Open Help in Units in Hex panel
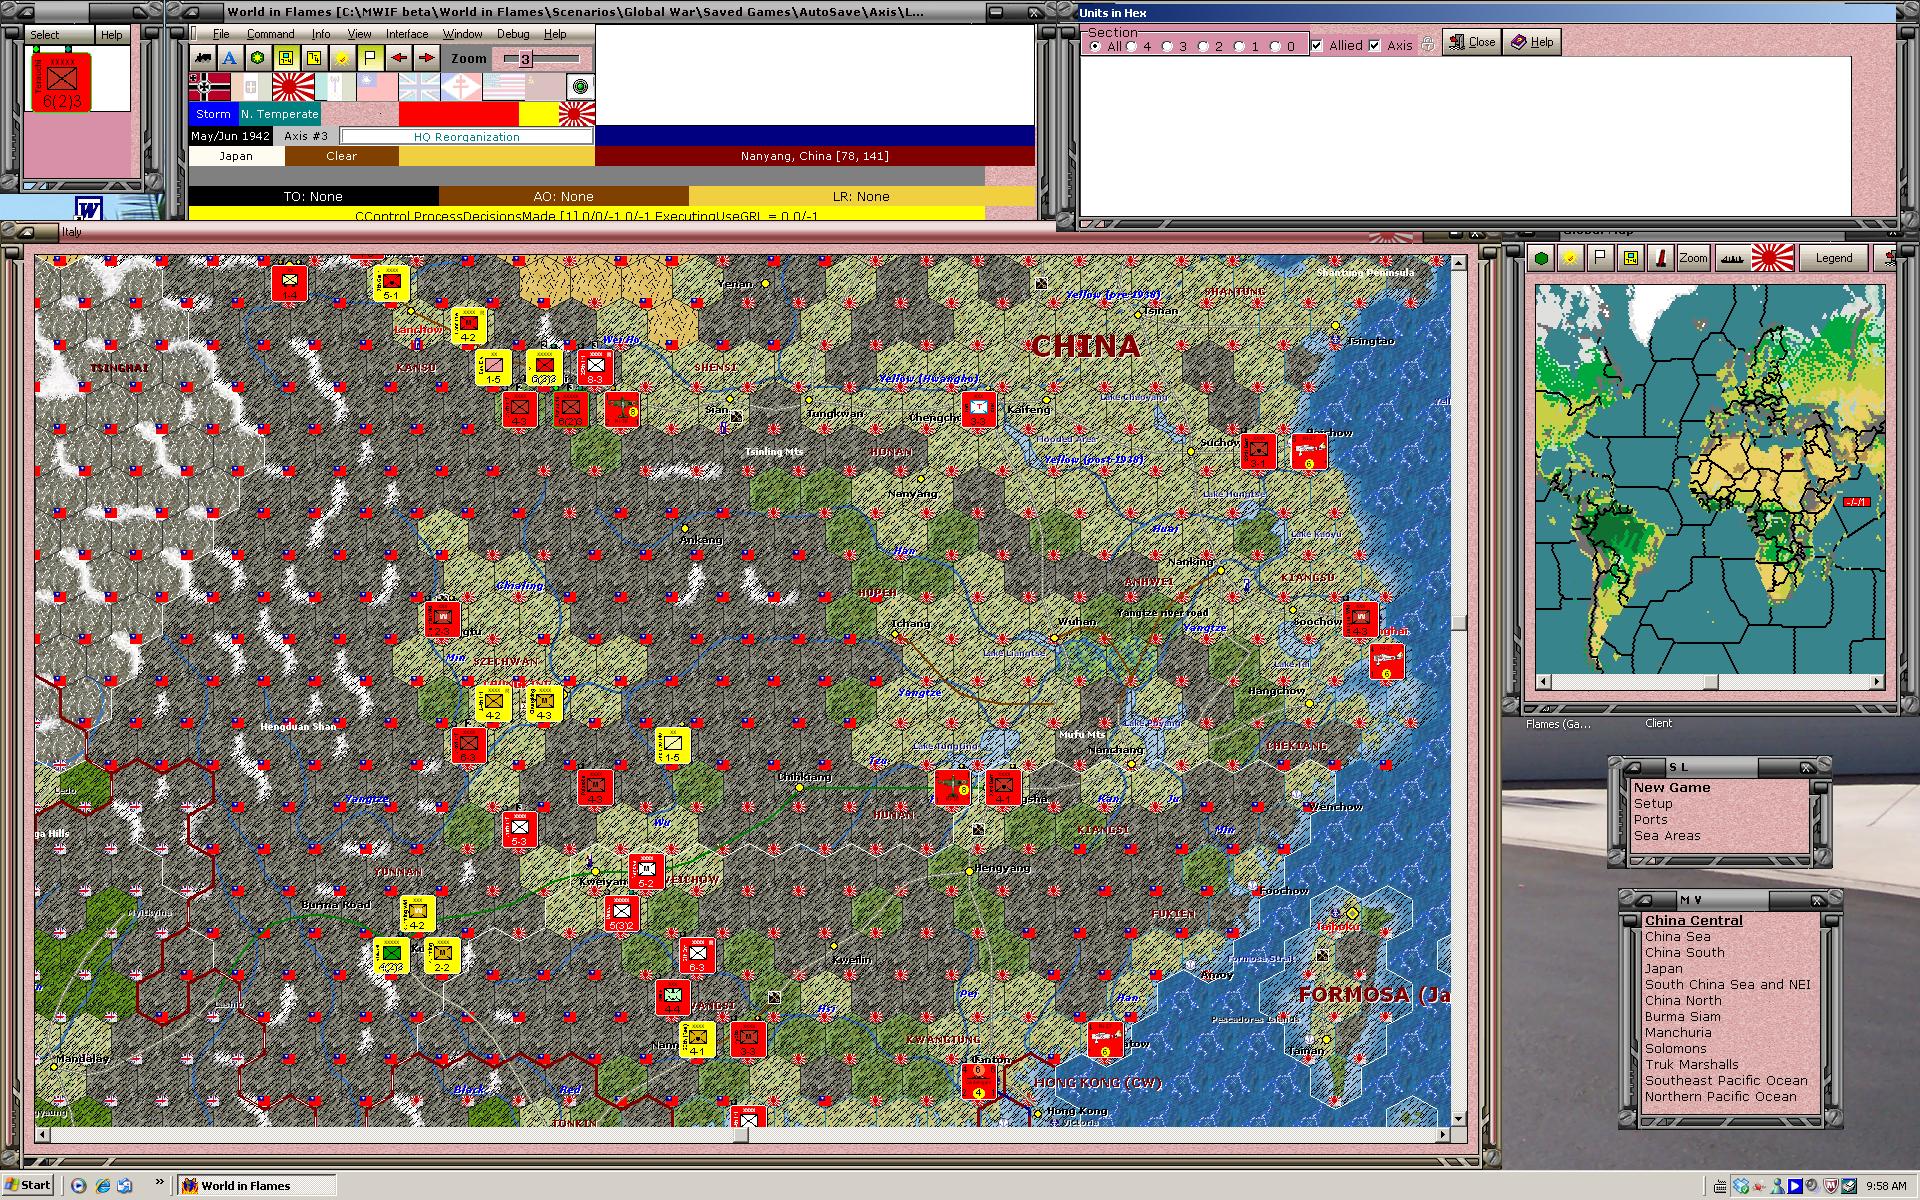This screenshot has height=1200, width=1920. 1532,42
